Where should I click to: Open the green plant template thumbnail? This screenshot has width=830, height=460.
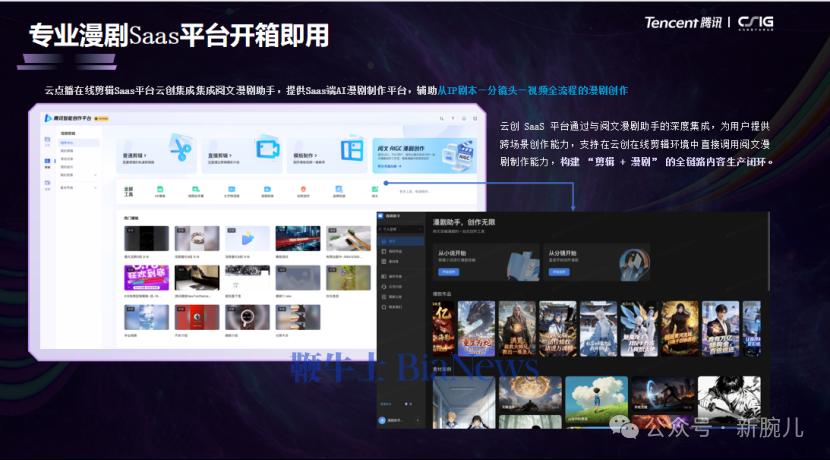pyautogui.click(x=348, y=278)
